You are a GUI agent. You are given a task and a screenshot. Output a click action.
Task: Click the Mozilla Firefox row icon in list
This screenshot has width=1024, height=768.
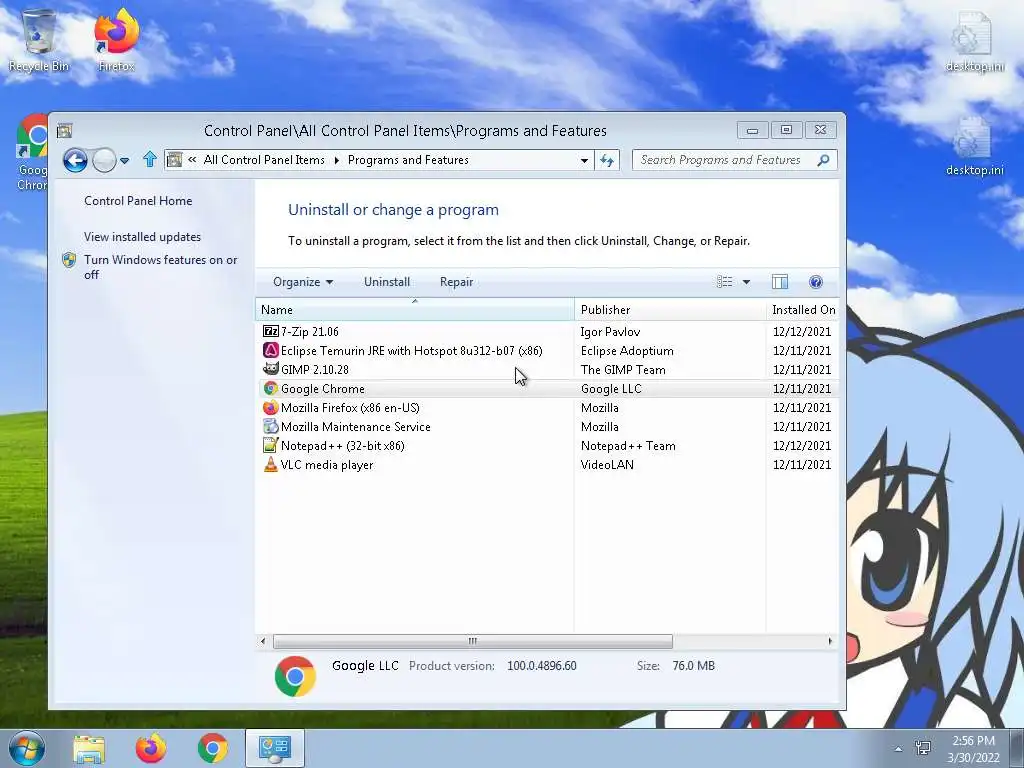(x=270, y=408)
